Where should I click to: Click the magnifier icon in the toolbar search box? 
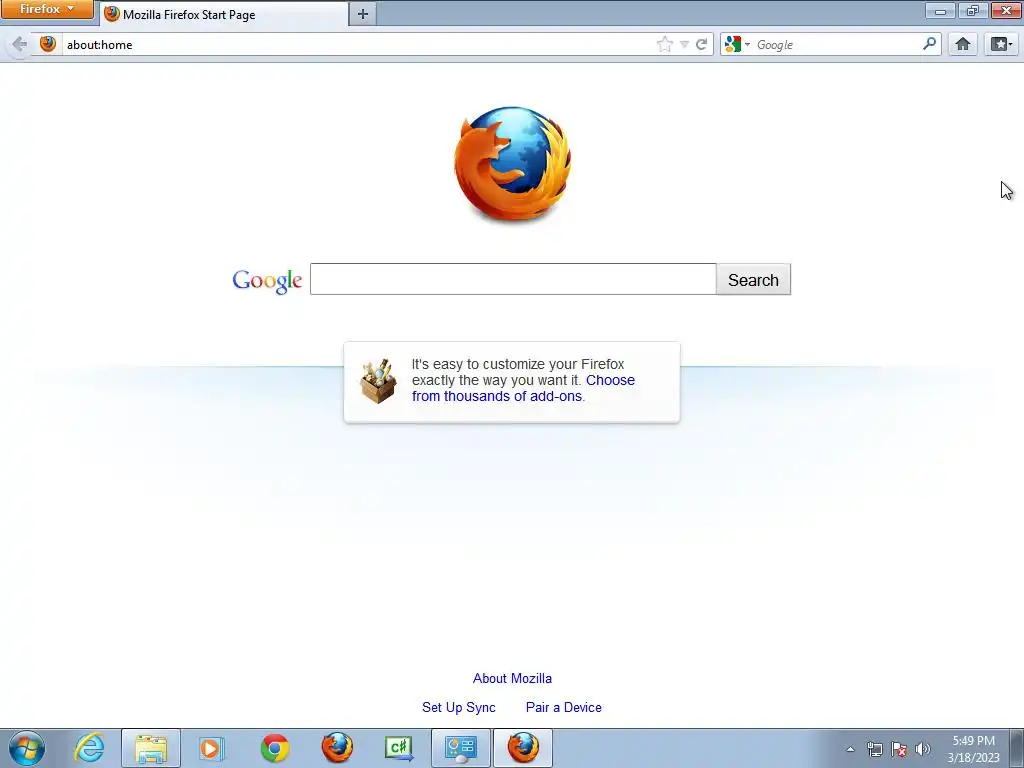point(929,44)
